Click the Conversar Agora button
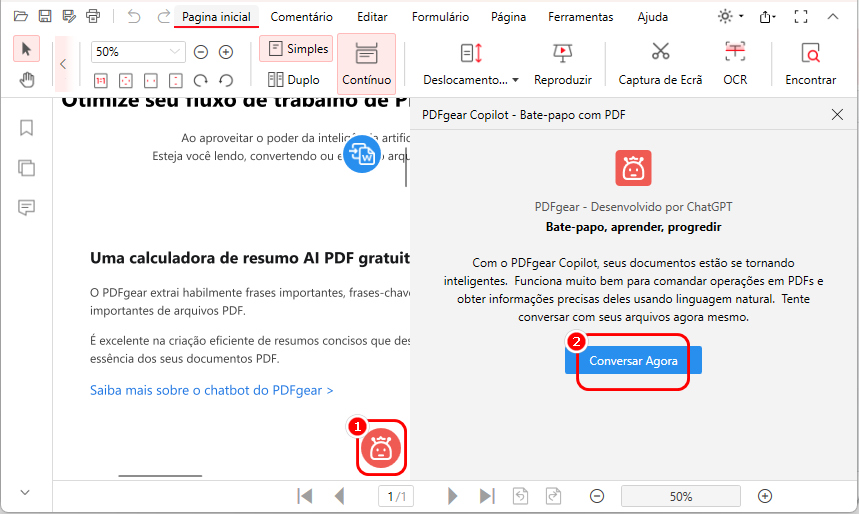This screenshot has width=859, height=514. tap(633, 361)
